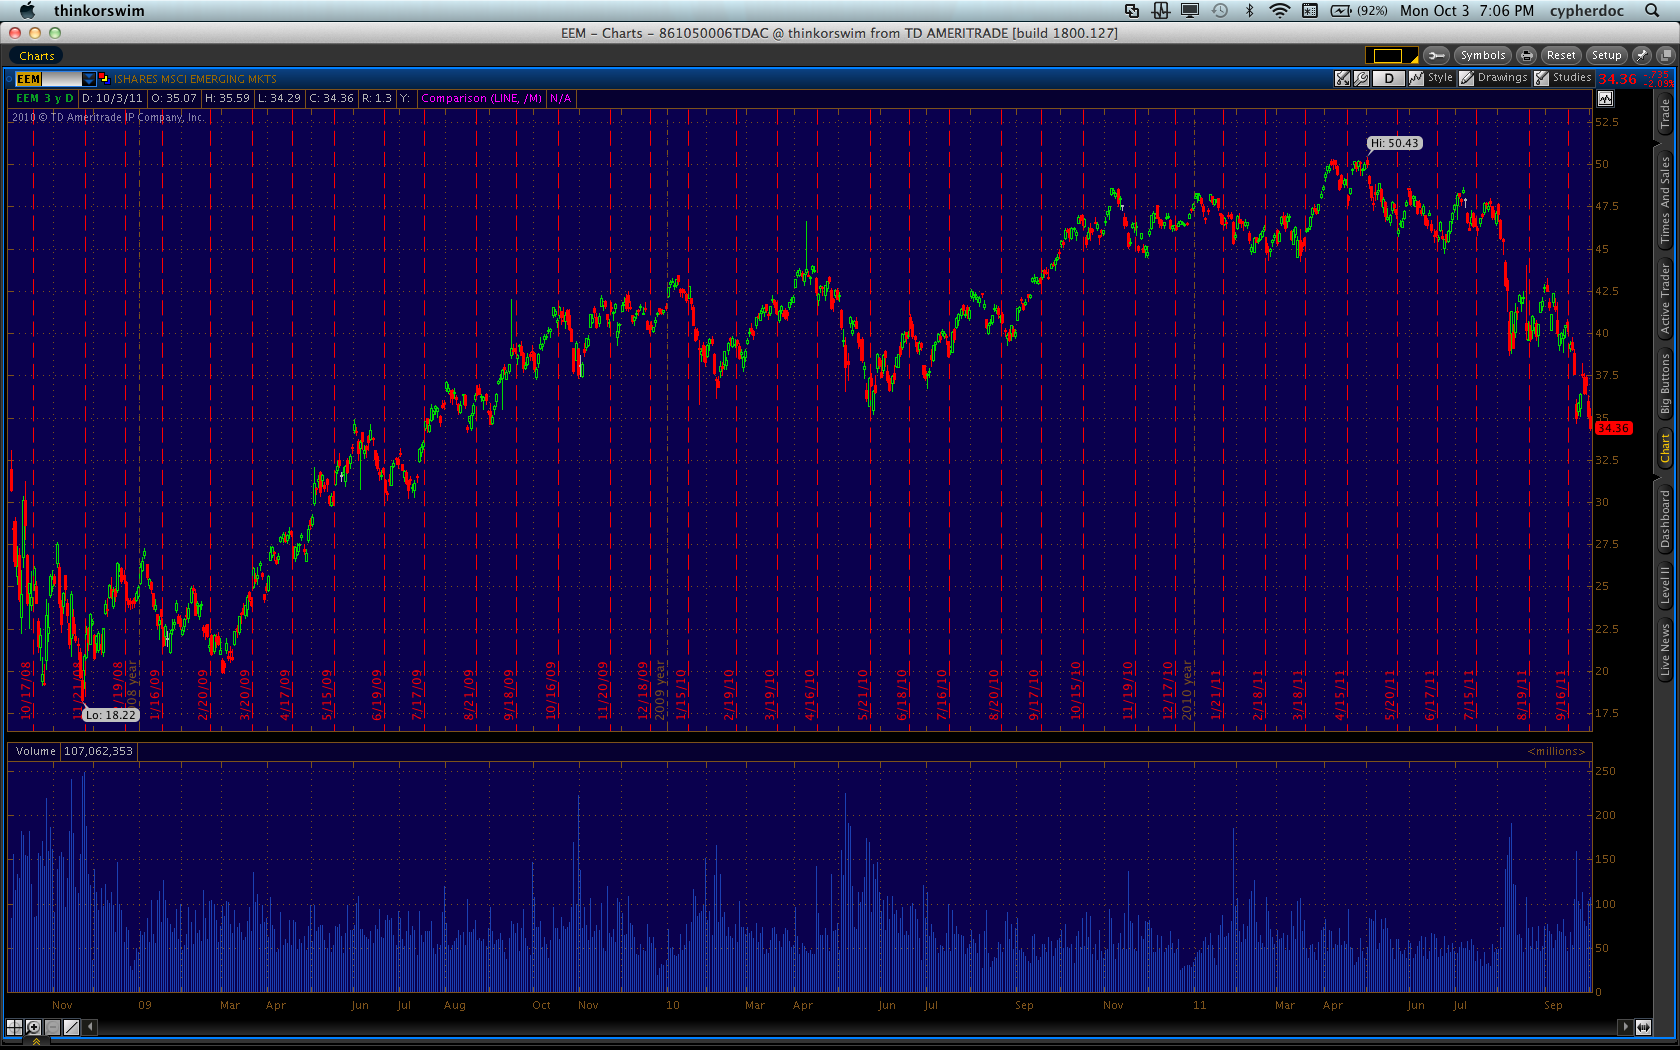
Task: Select the Charts tab
Action: pyautogui.click(x=37, y=56)
